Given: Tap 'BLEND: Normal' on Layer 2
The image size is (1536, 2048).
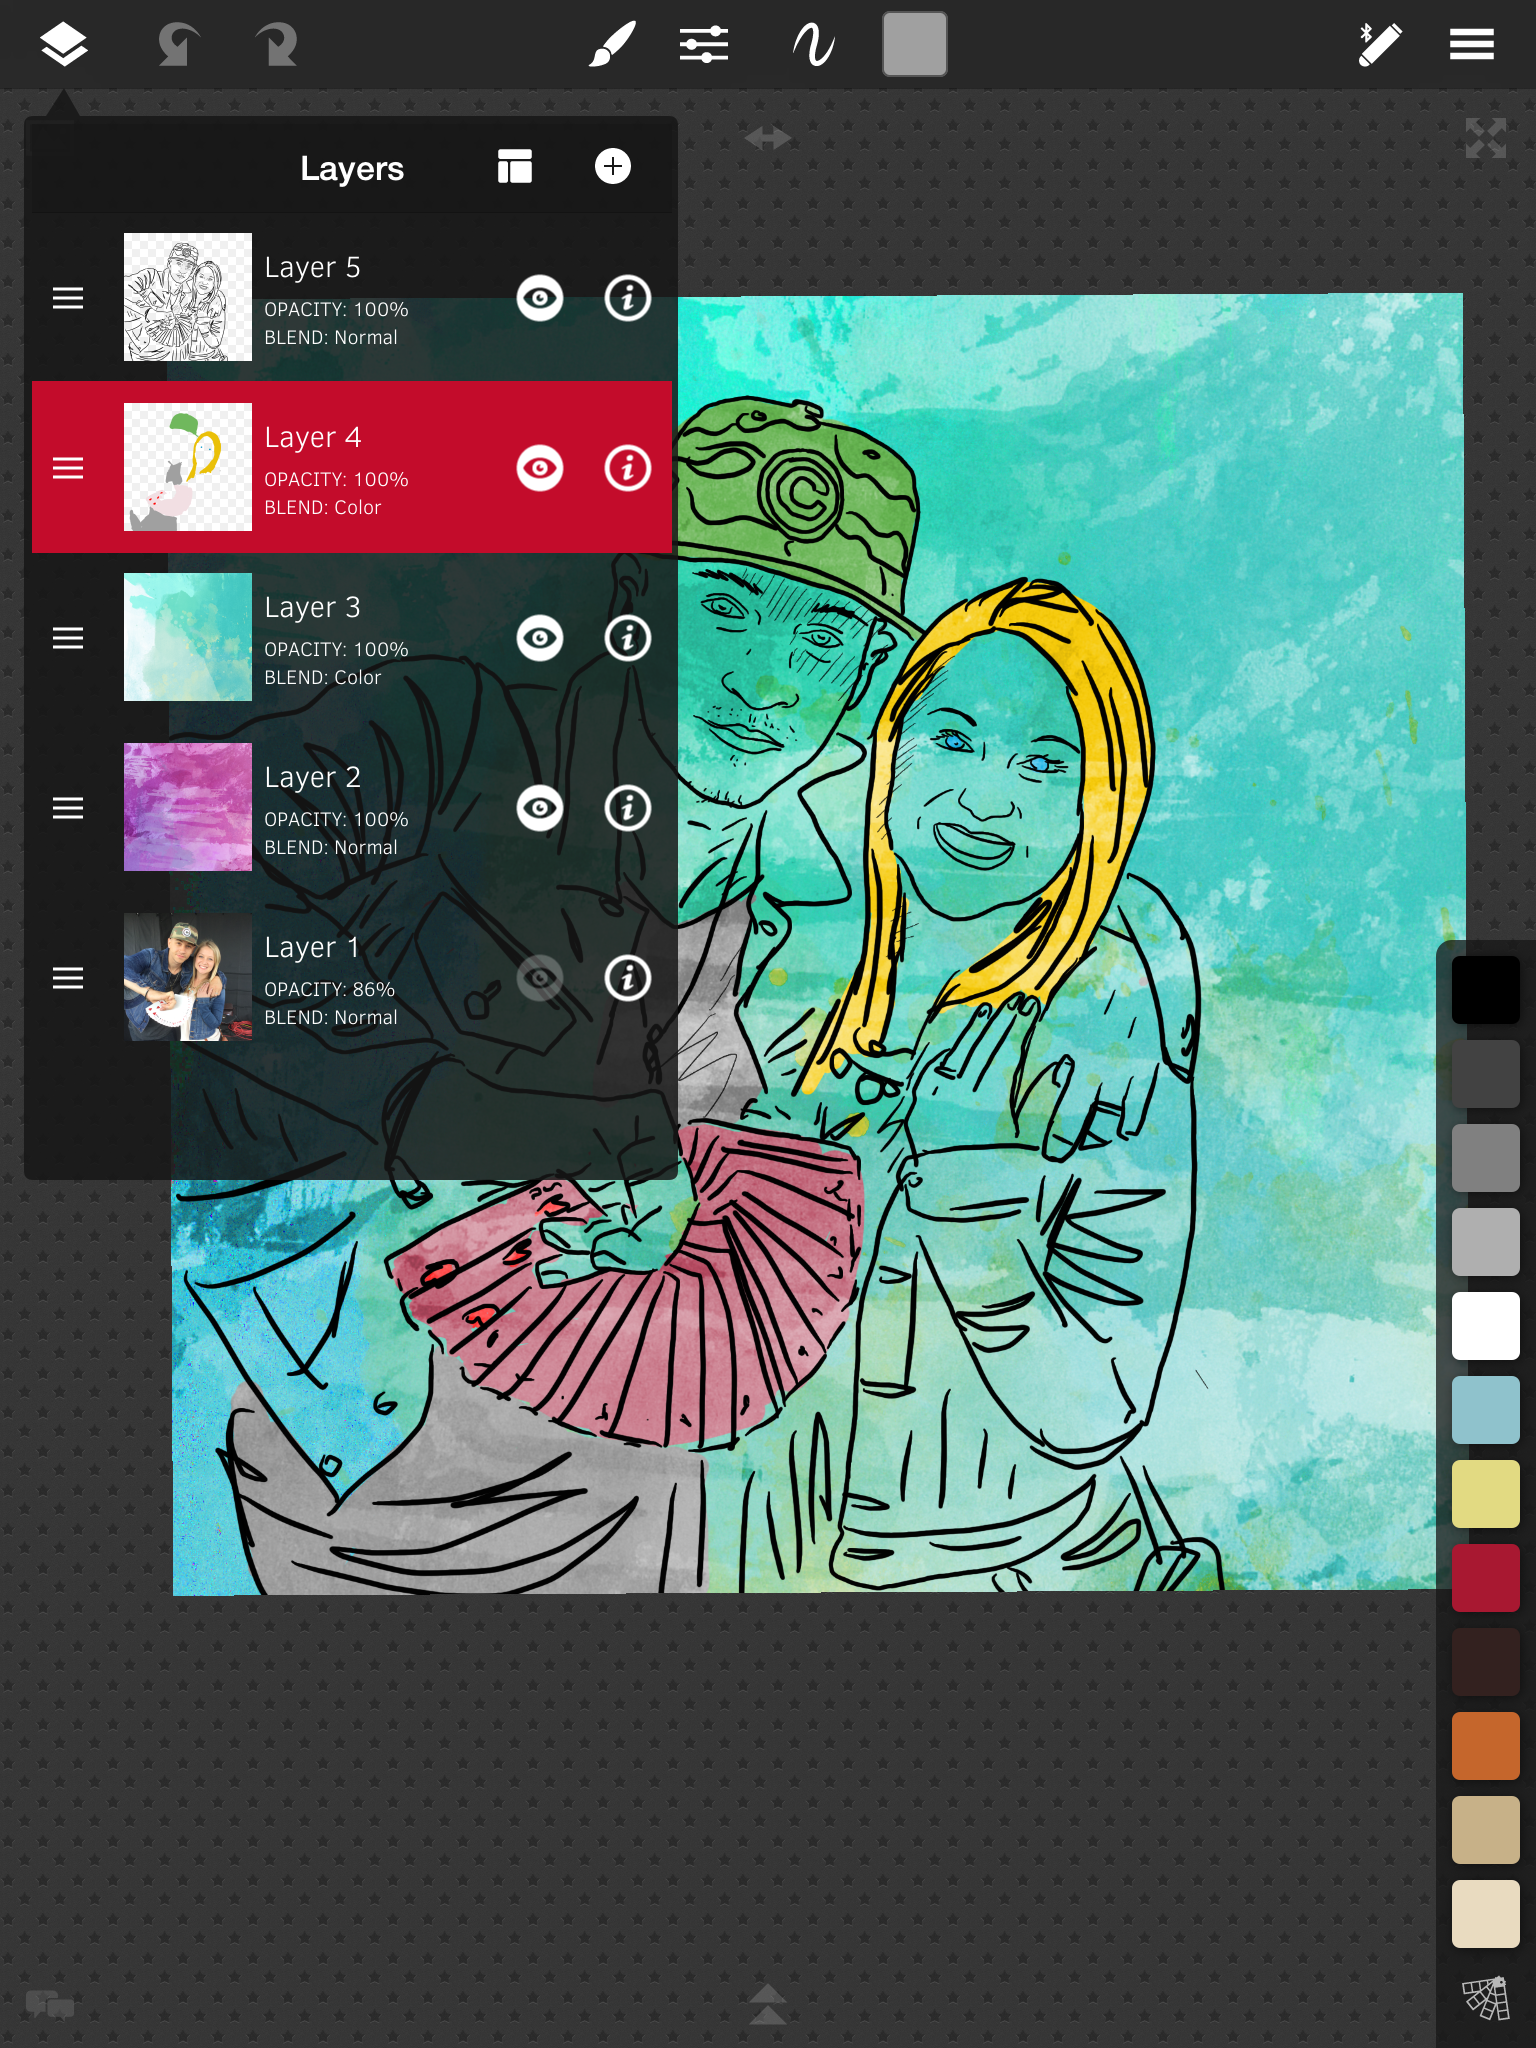Looking at the screenshot, I should pyautogui.click(x=331, y=847).
